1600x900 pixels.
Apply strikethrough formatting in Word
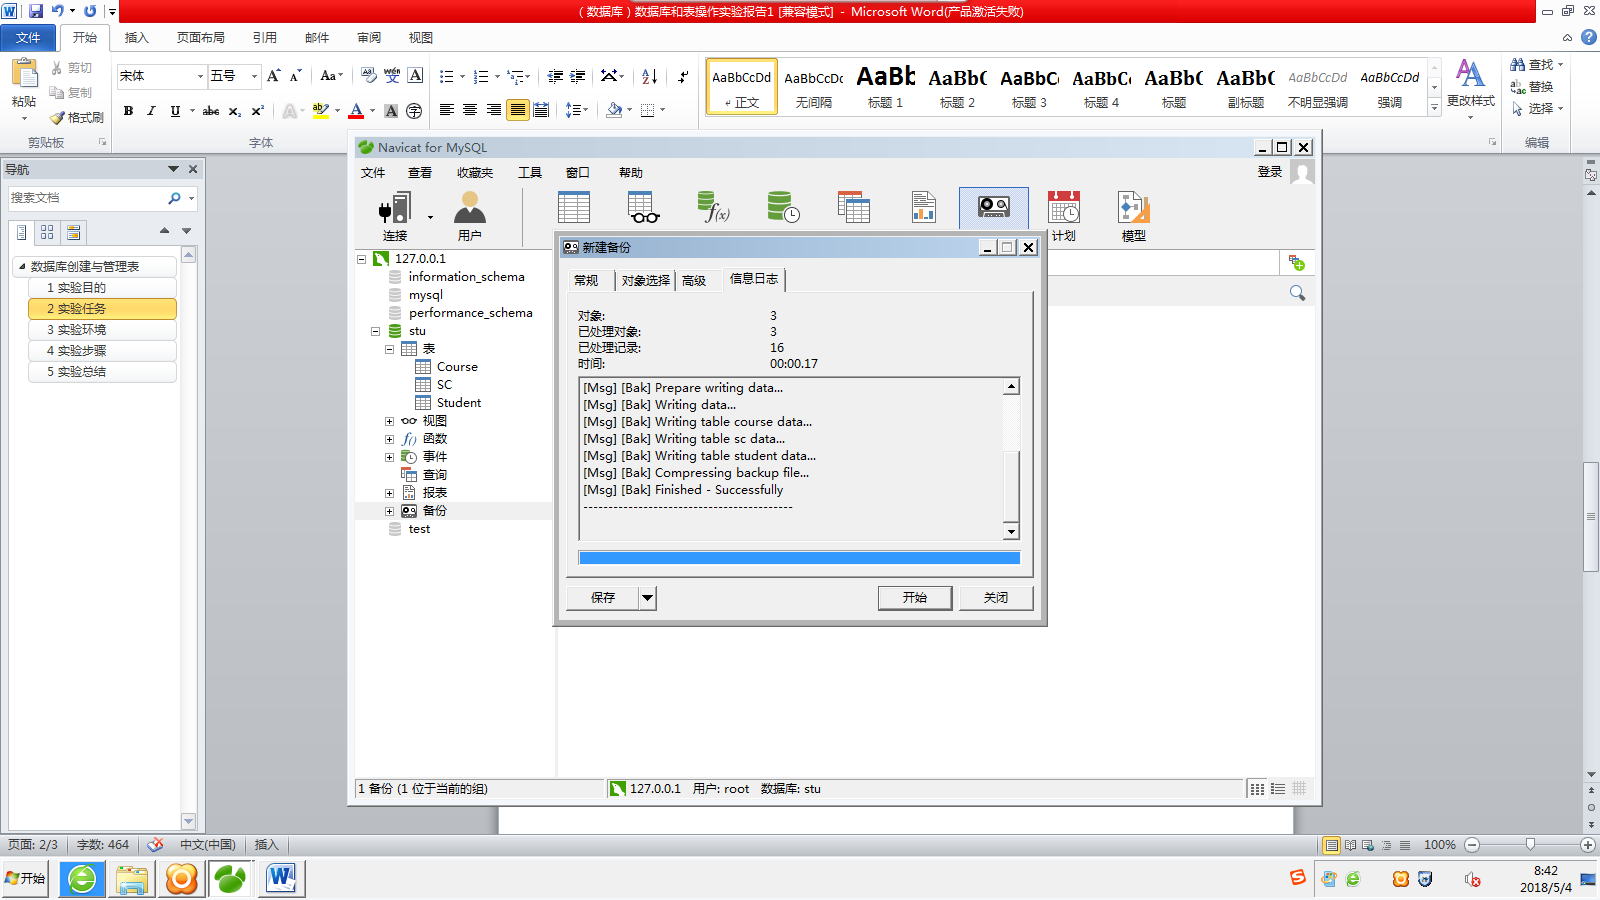[x=211, y=111]
